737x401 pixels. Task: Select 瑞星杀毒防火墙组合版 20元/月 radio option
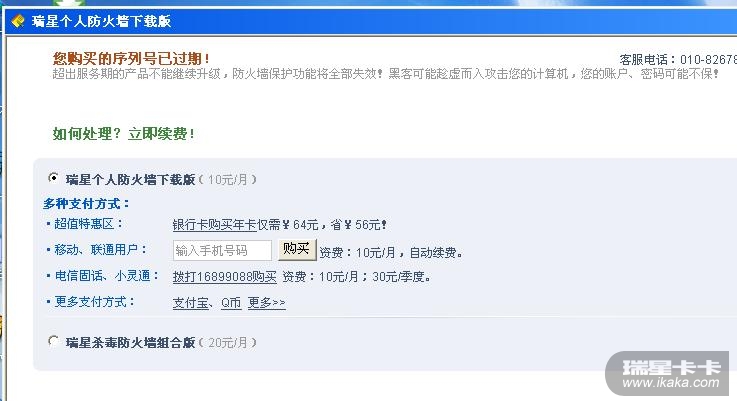point(54,341)
